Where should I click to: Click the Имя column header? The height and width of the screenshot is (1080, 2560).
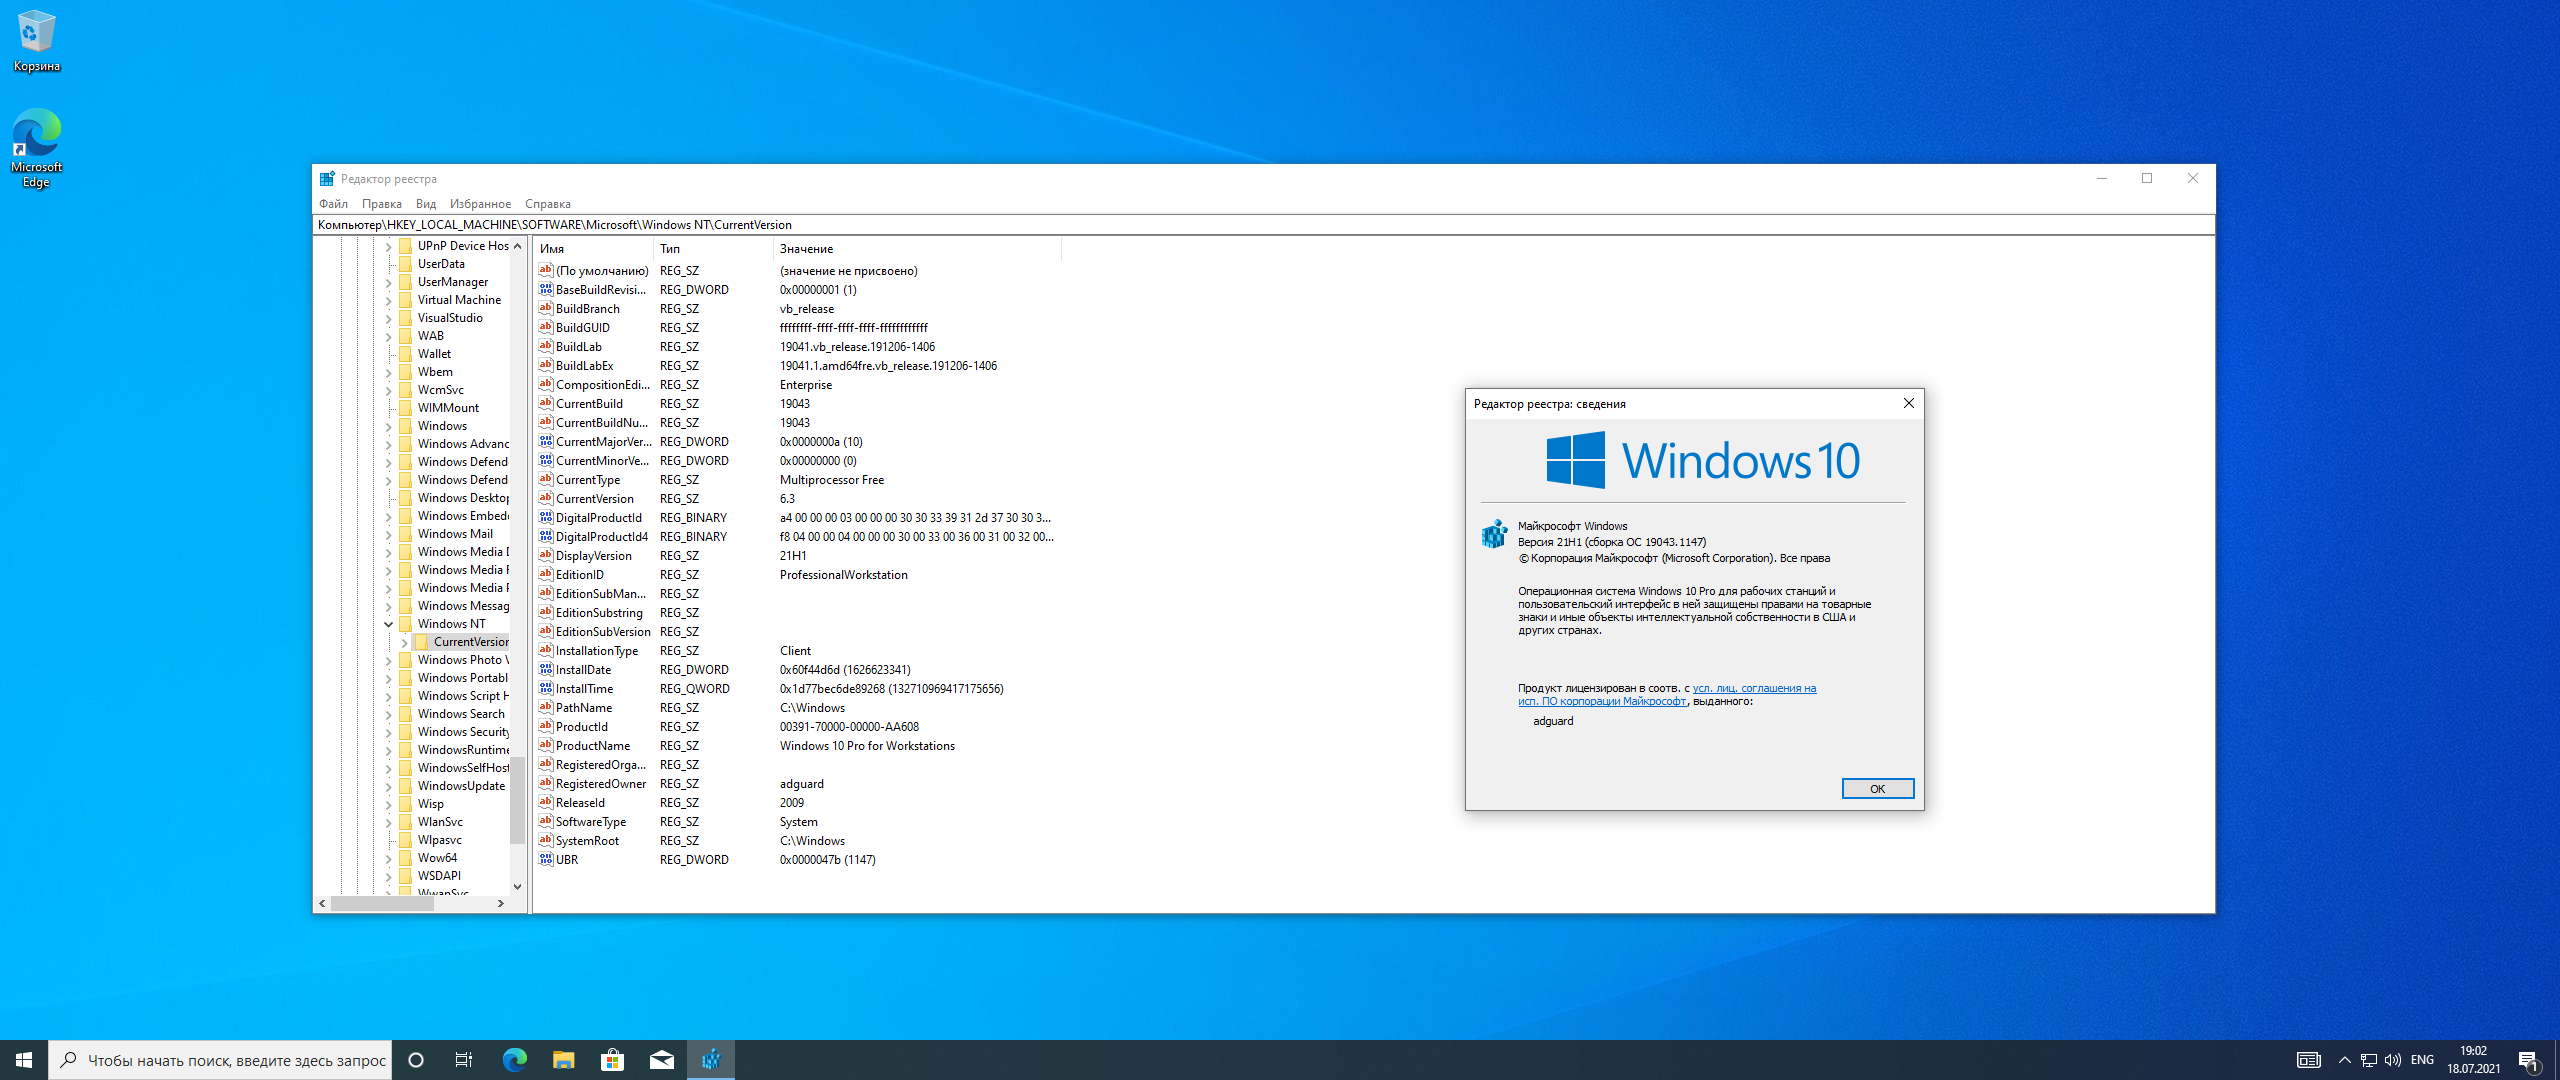(x=594, y=249)
